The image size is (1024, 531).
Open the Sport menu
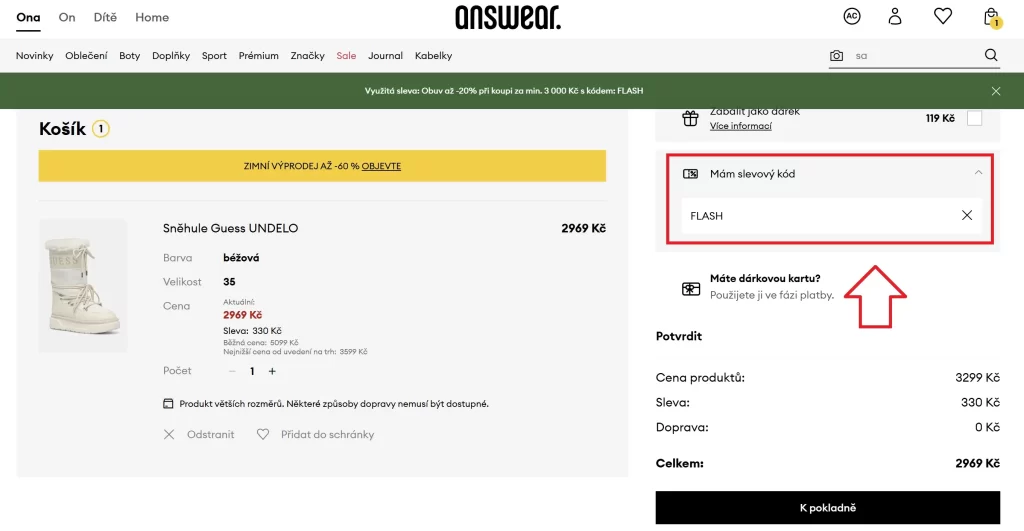tap(214, 56)
